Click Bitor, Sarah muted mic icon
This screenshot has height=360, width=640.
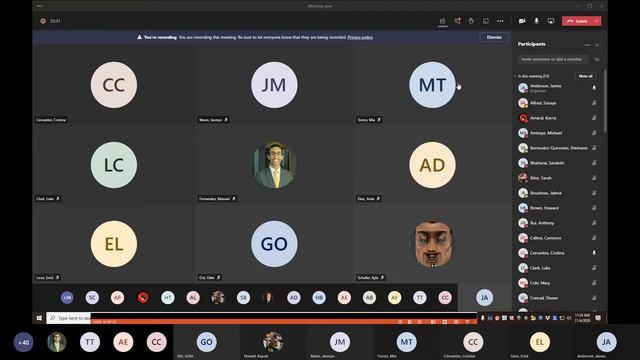pos(594,178)
